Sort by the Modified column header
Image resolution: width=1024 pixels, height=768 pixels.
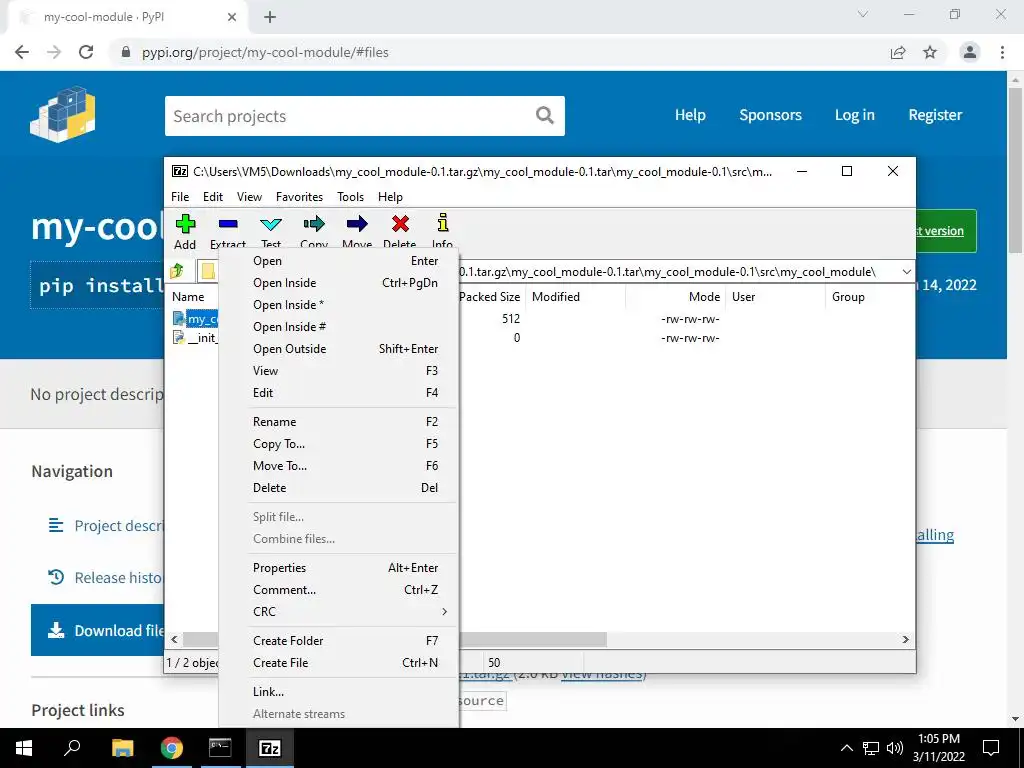pos(576,296)
